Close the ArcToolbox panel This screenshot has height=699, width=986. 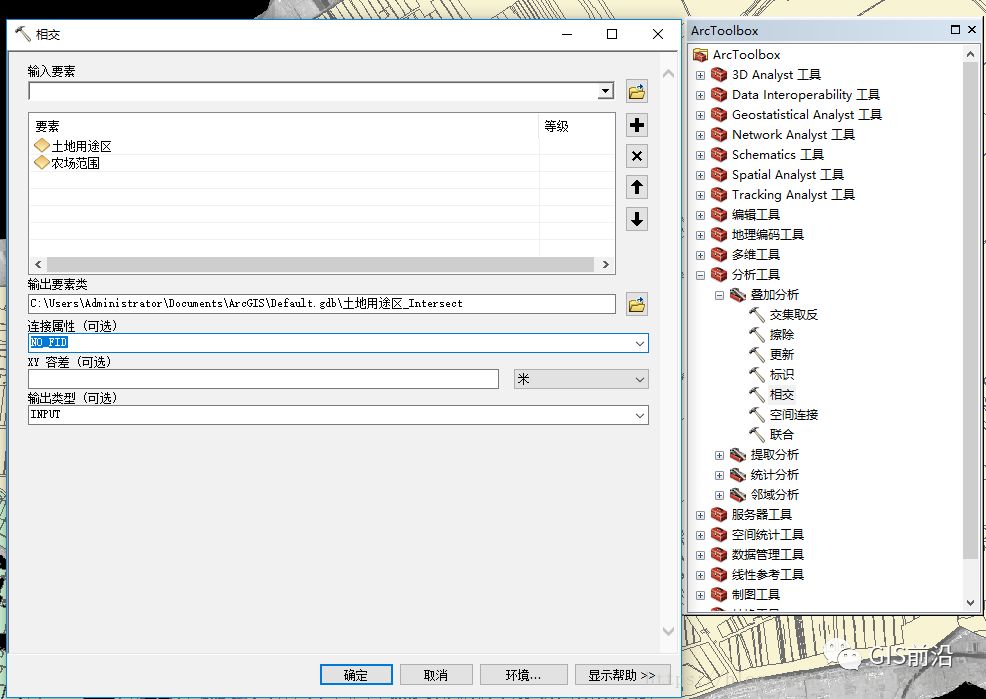(x=972, y=30)
